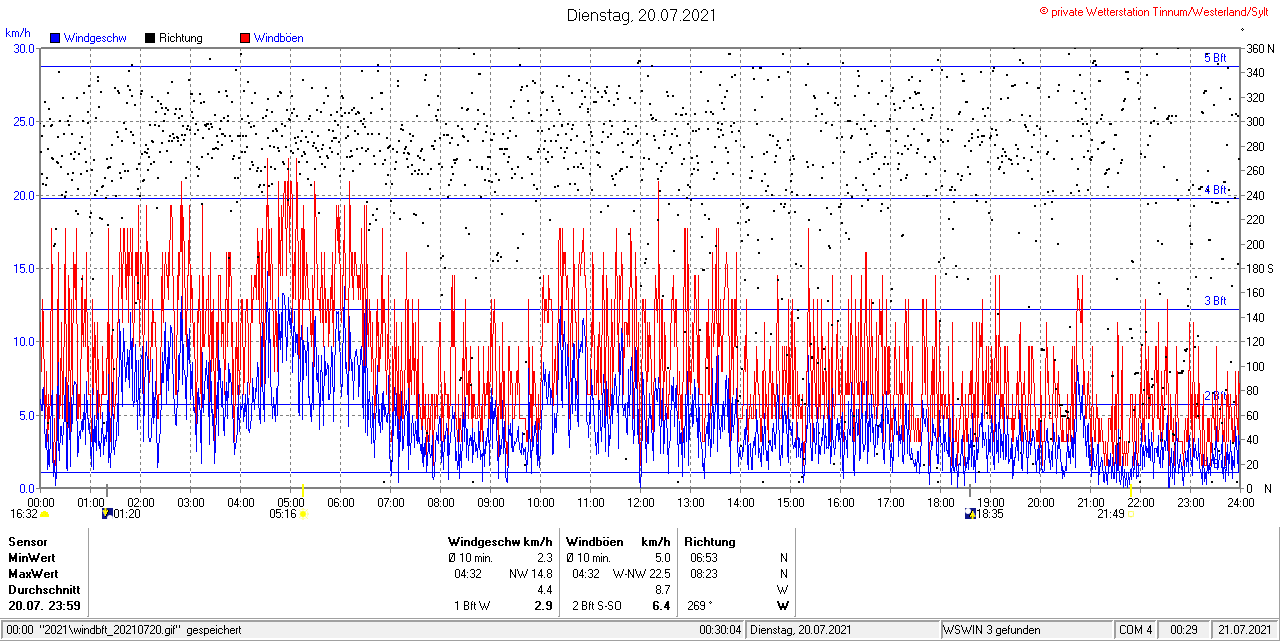This screenshot has width=1280, height=641.
Task: Click the 20.07. 23:59 row label
Action: (44, 605)
